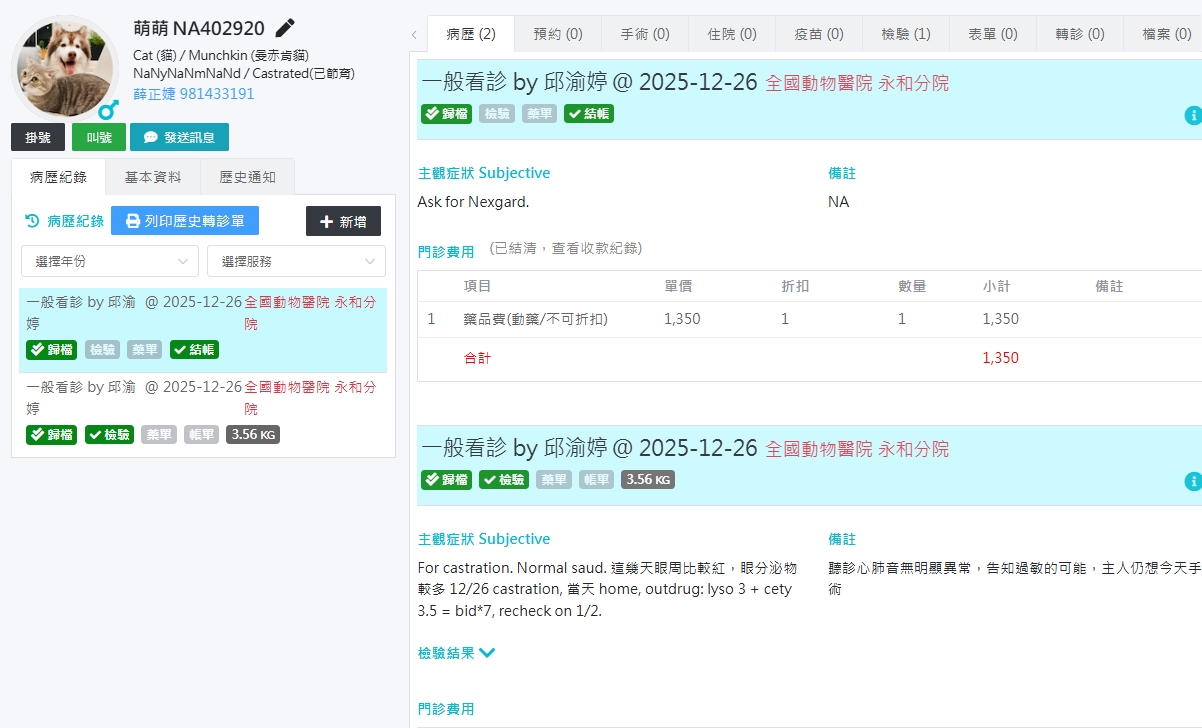
Task: Click the info icon on first visit header
Action: [1192, 116]
